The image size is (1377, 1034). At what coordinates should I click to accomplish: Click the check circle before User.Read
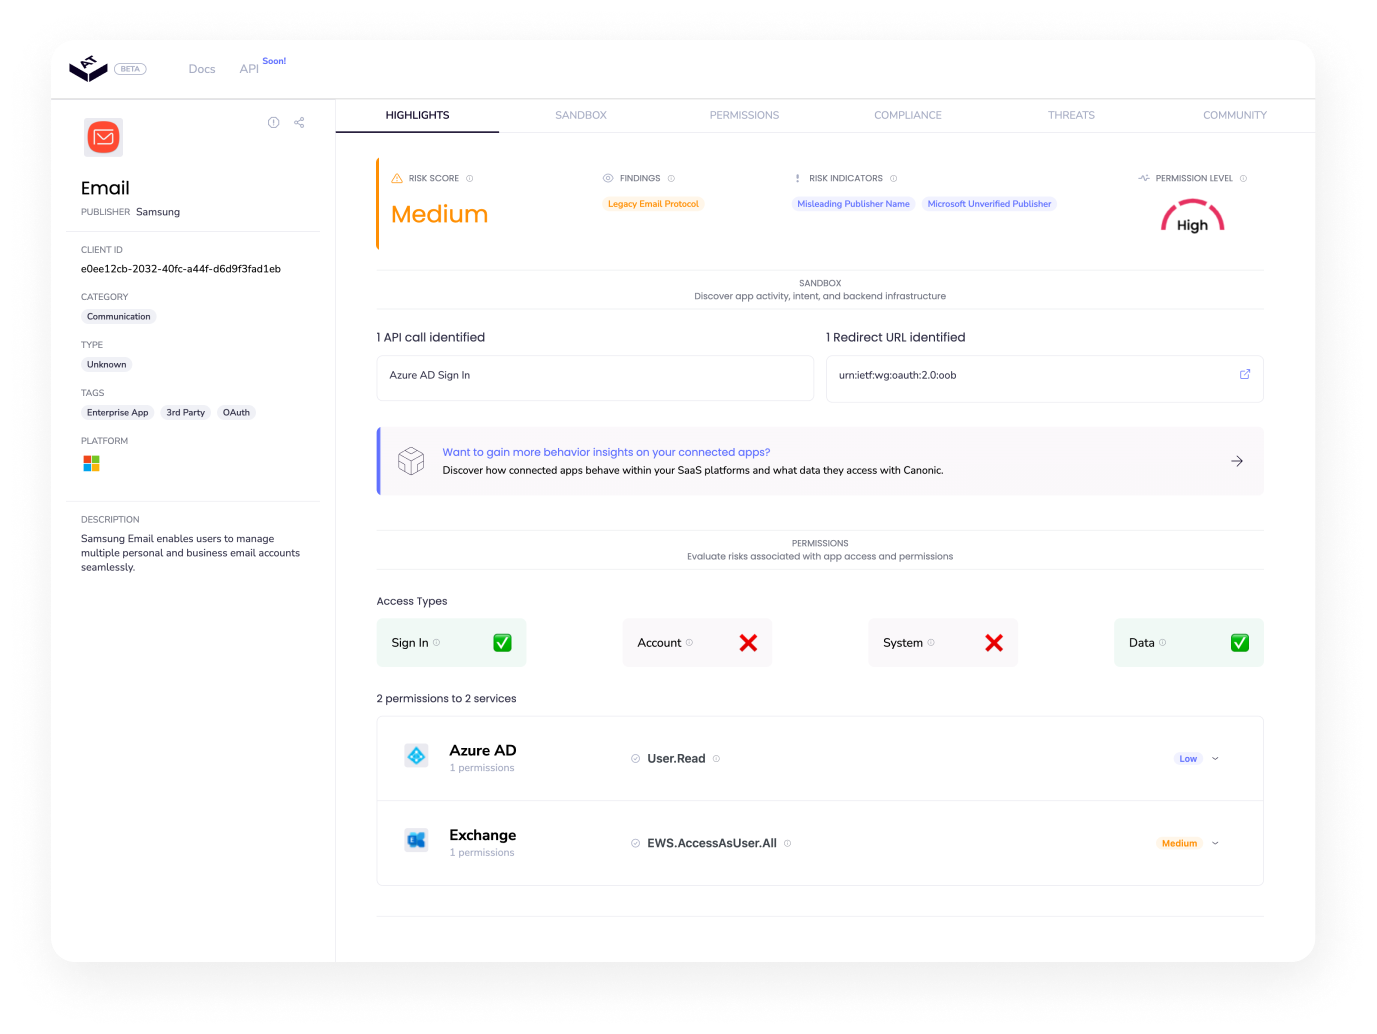click(x=635, y=758)
